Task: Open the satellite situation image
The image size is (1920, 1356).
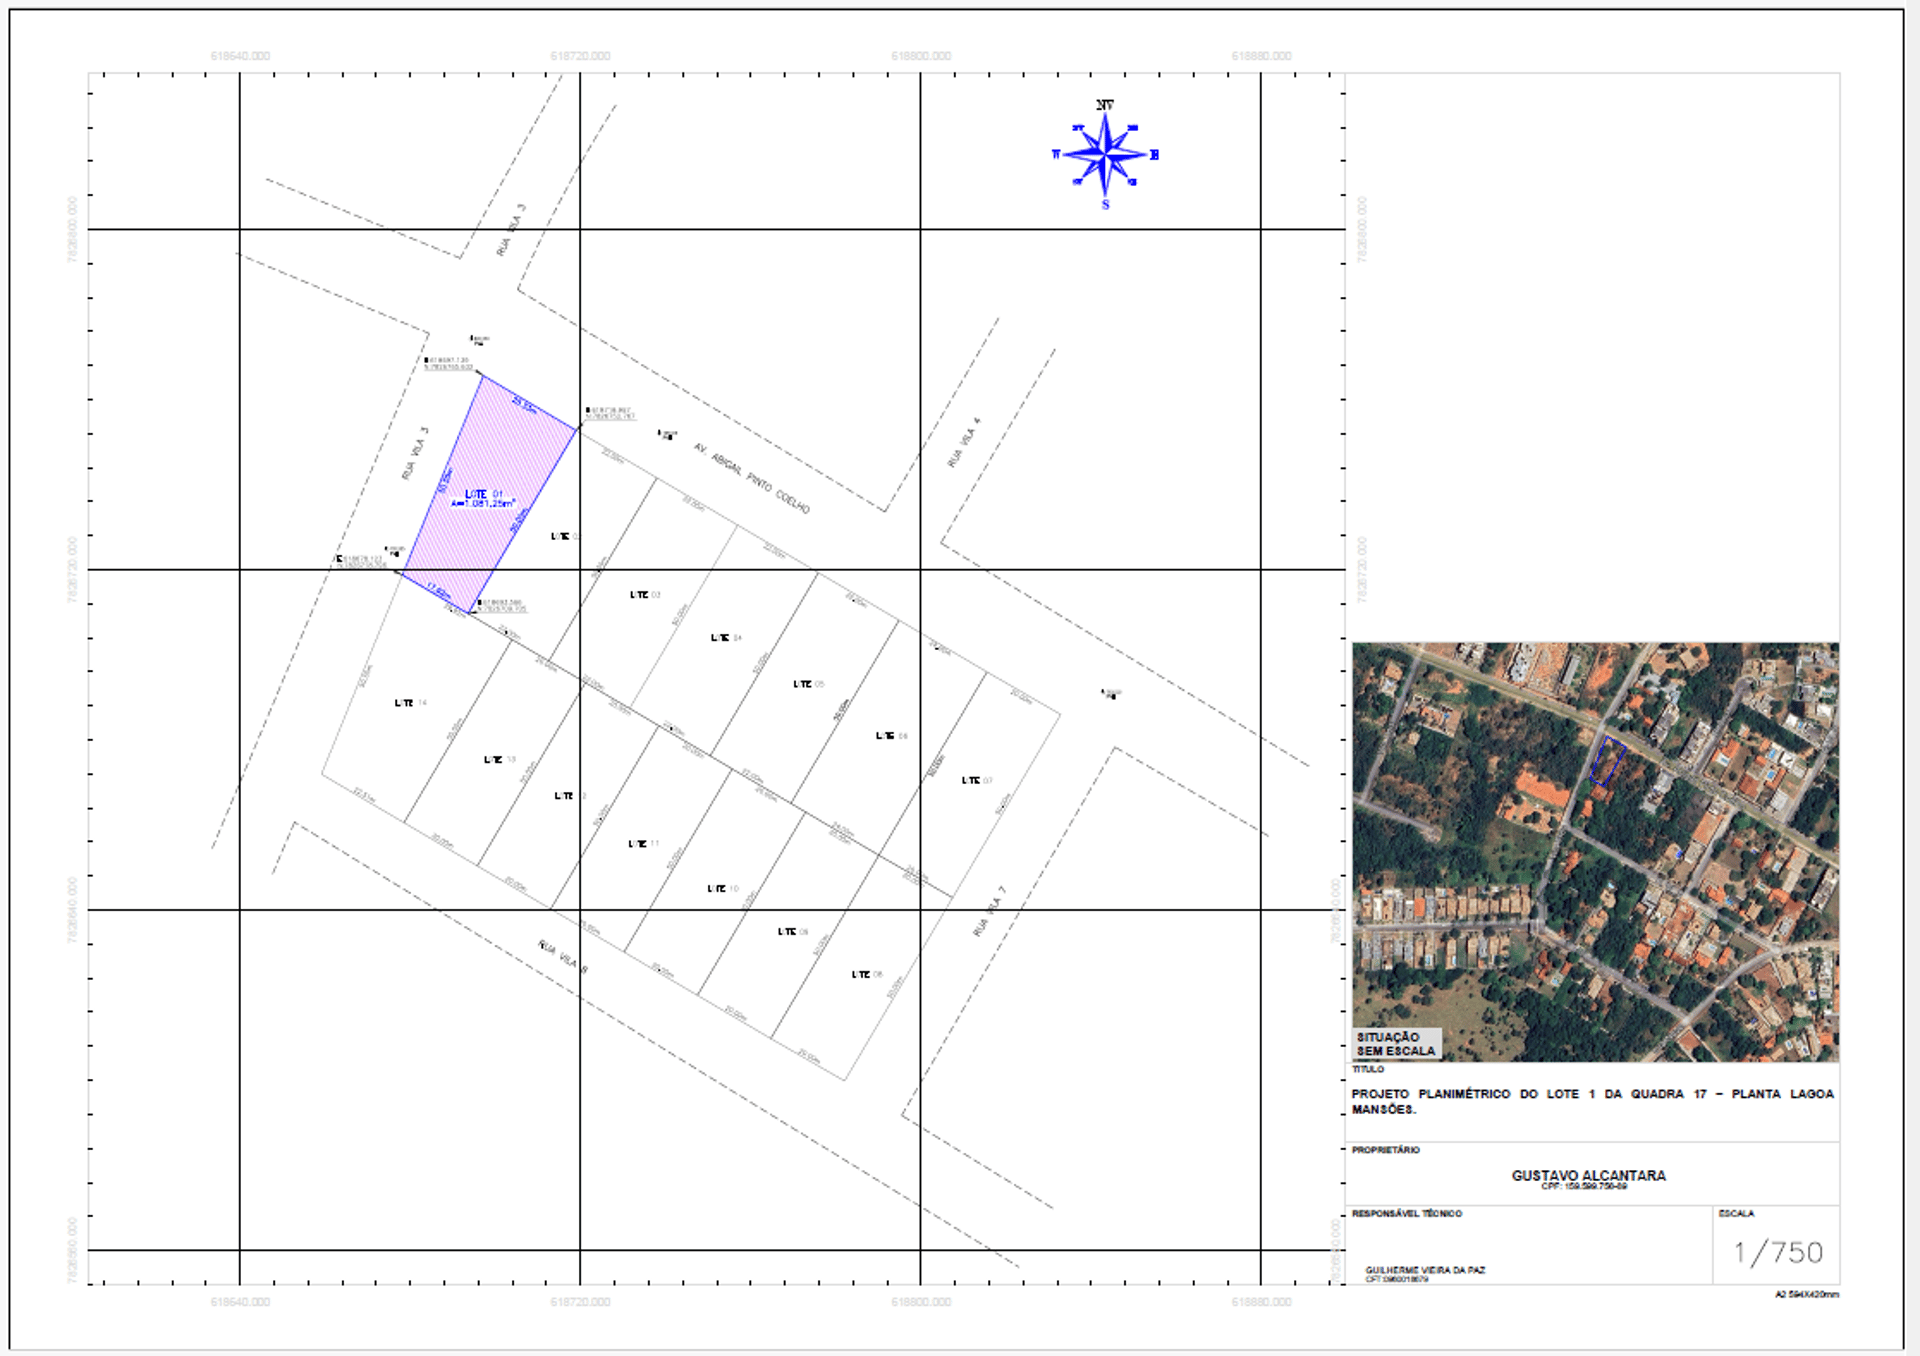Action: point(1595,852)
